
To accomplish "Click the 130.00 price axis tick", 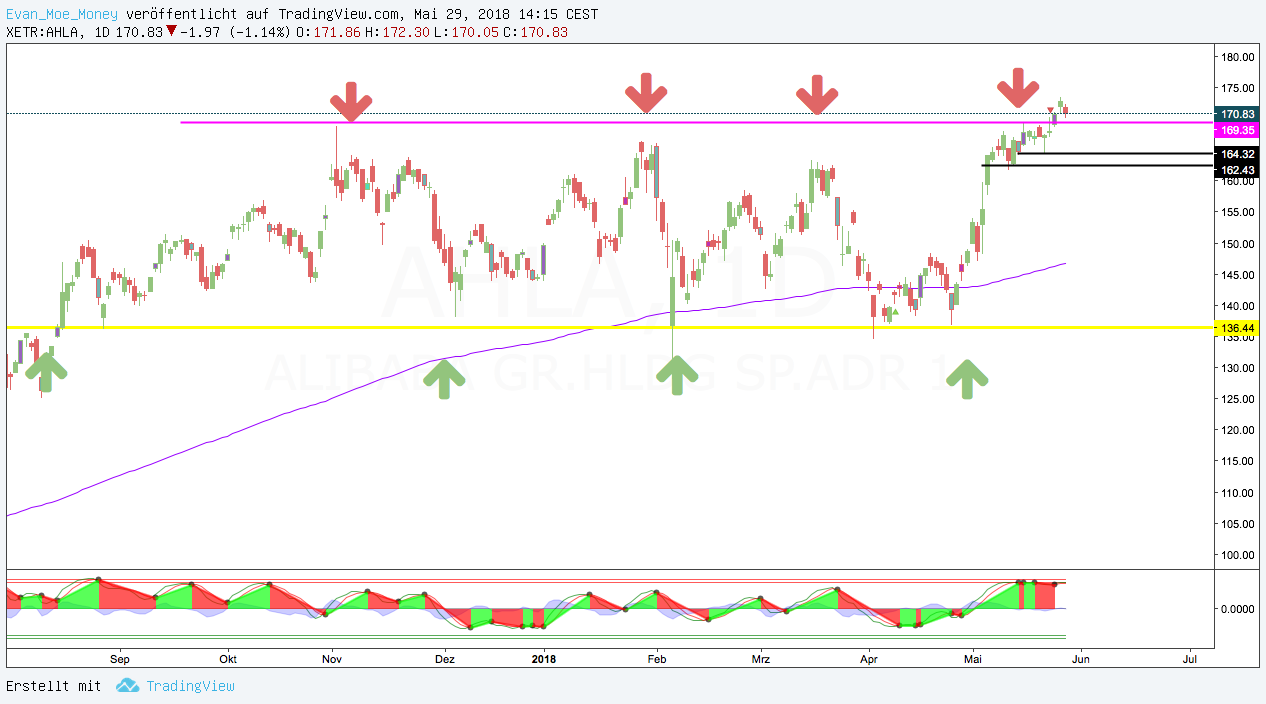I will (x=1238, y=368).
